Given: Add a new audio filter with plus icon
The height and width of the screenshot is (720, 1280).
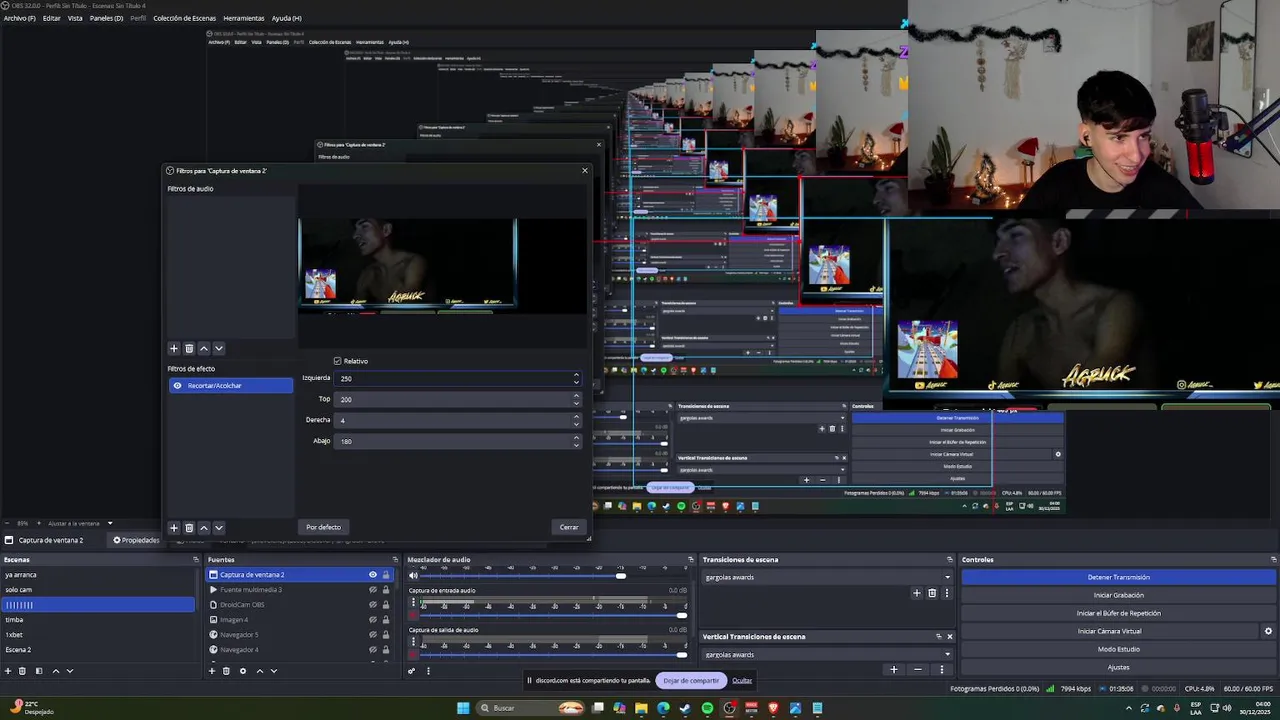Looking at the screenshot, I should (174, 348).
